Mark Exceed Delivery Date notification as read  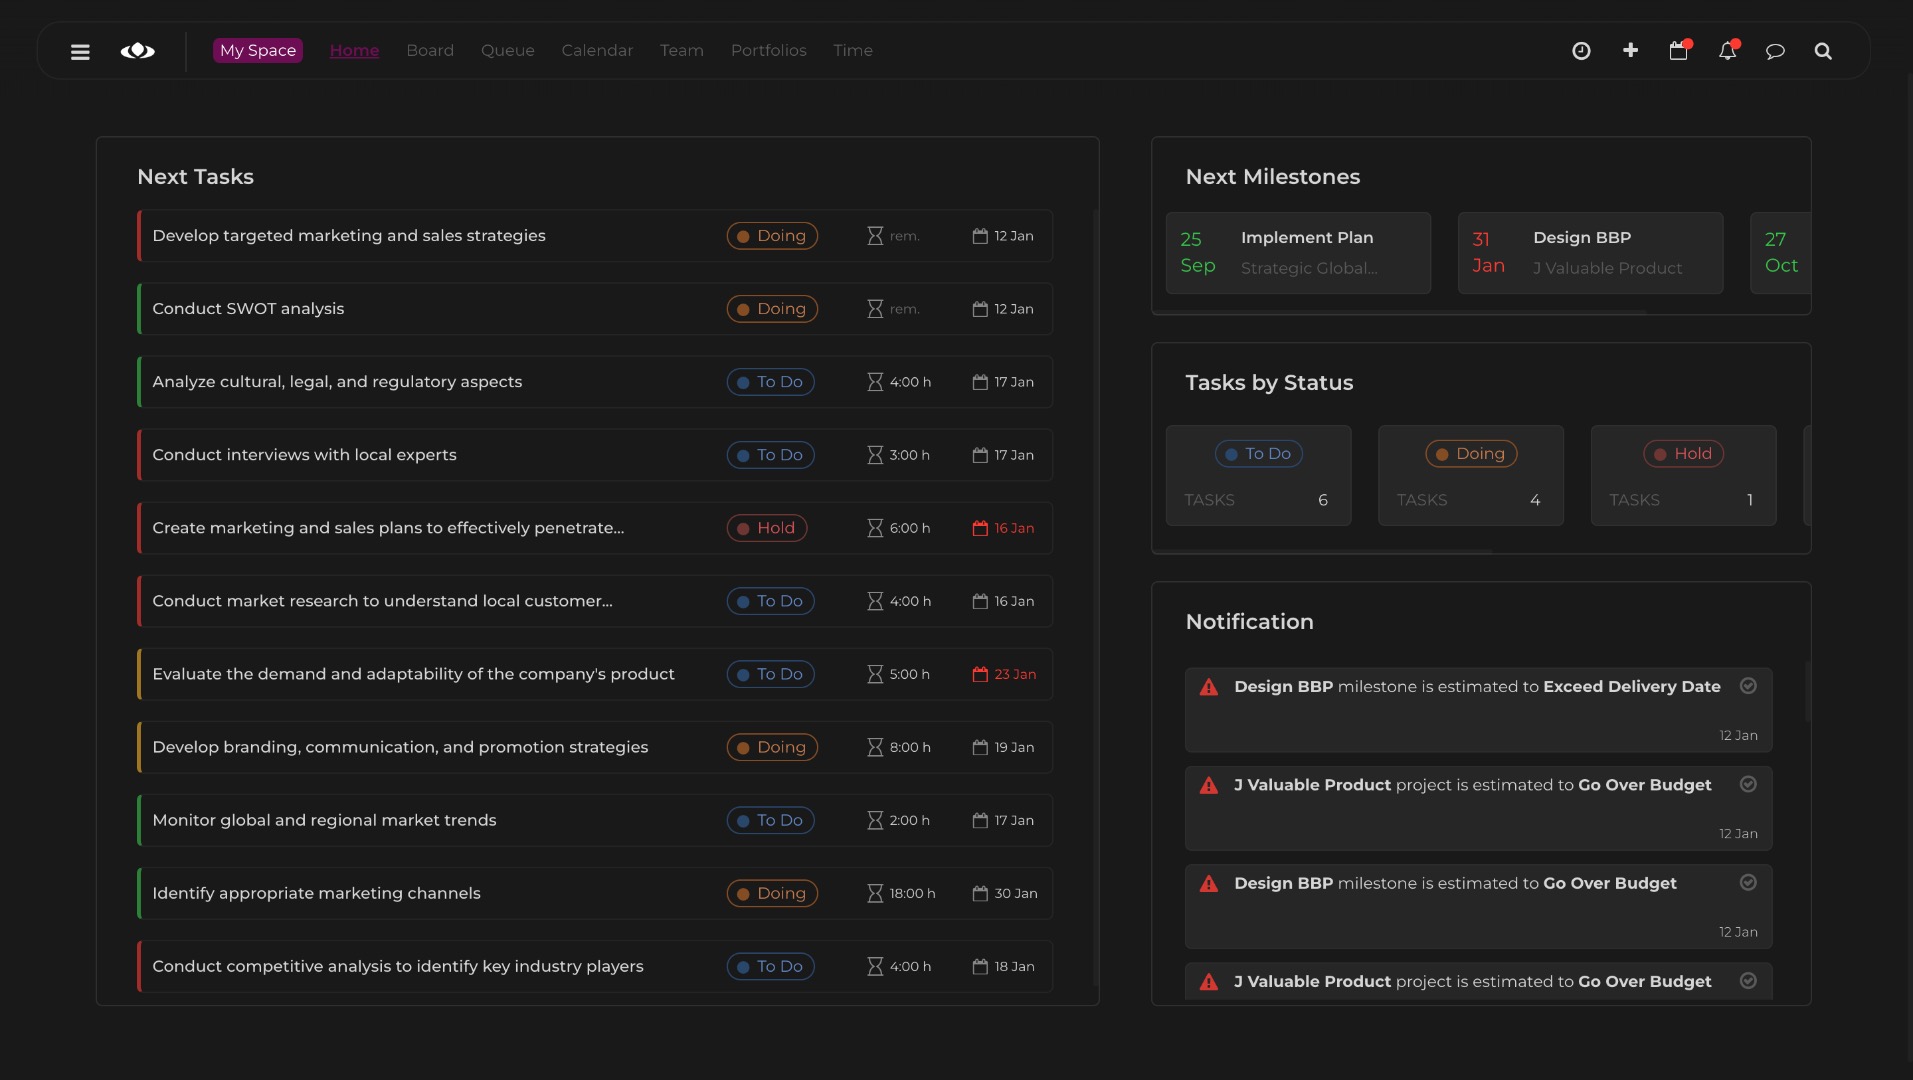click(1748, 686)
